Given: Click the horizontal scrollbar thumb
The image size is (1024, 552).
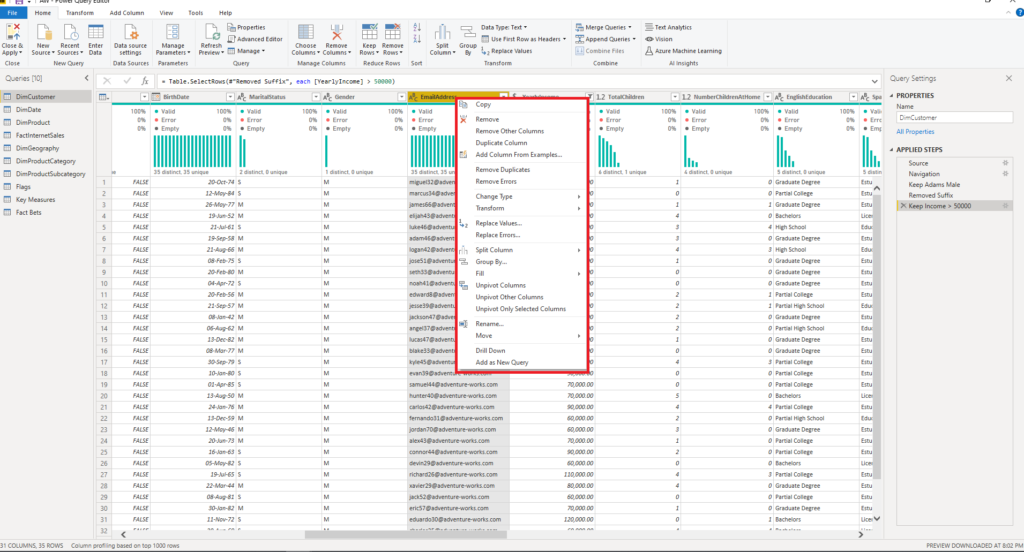Looking at the screenshot, I should (x=406, y=534).
